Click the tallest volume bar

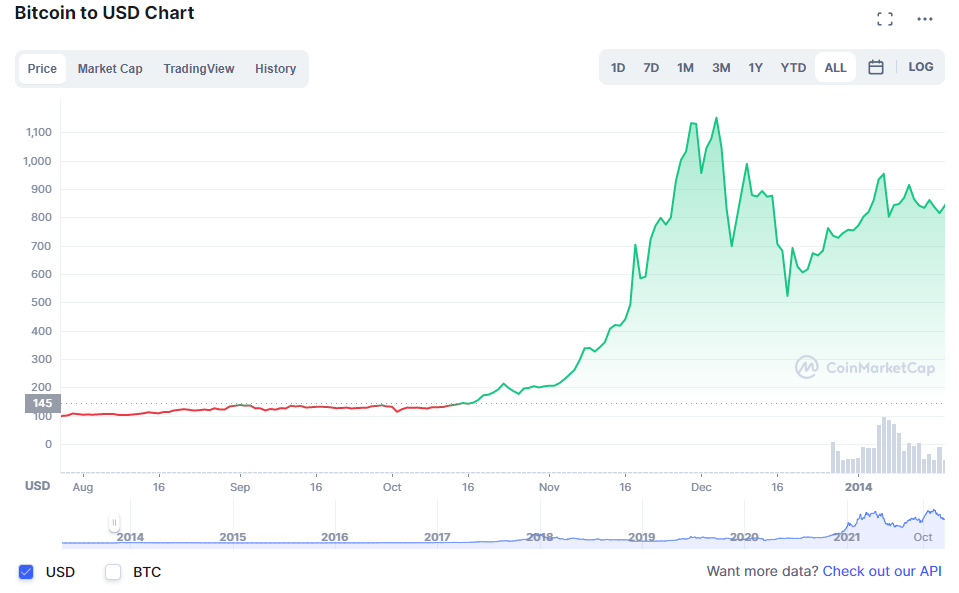coord(884,445)
